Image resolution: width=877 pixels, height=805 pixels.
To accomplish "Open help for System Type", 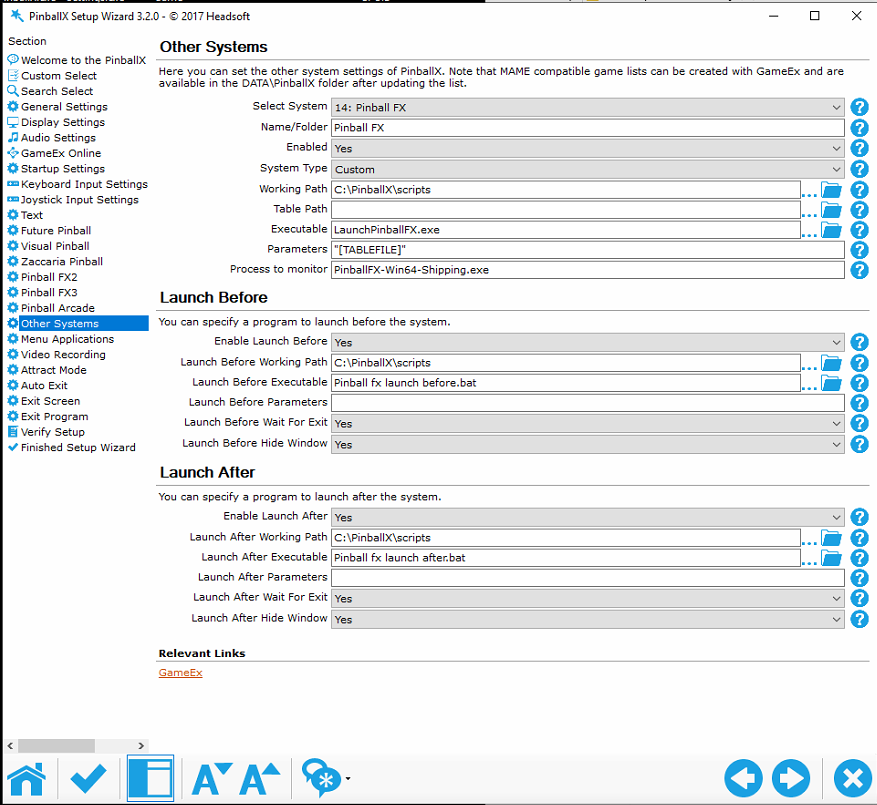I will 859,169.
